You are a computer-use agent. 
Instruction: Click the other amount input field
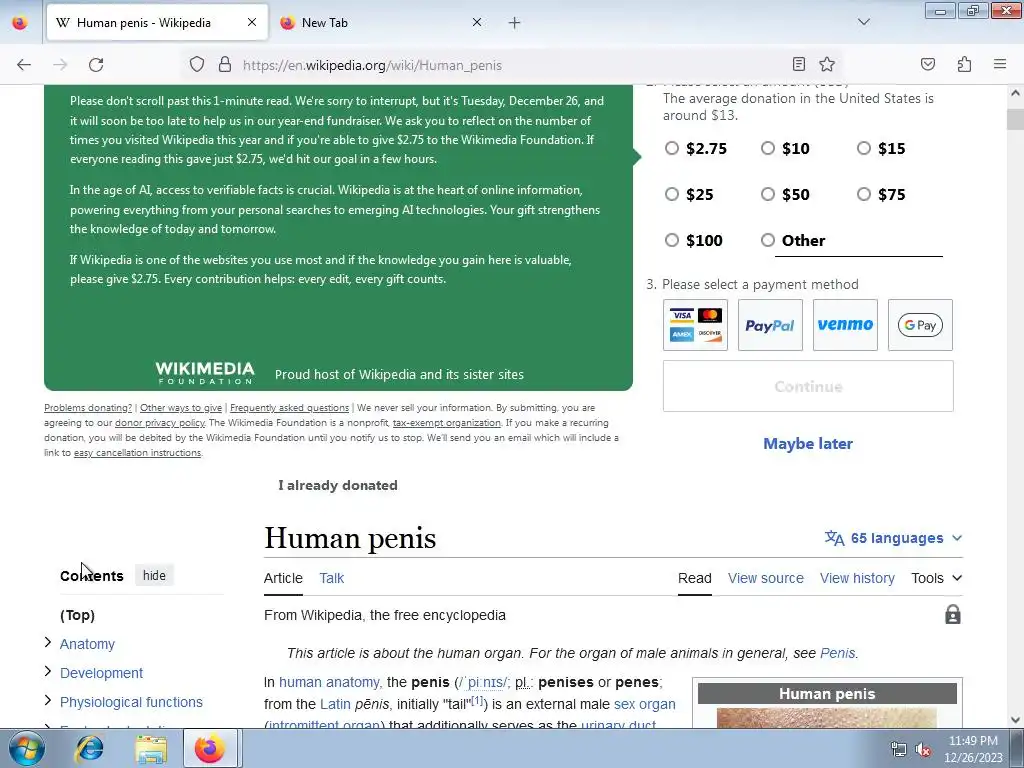pos(858,244)
